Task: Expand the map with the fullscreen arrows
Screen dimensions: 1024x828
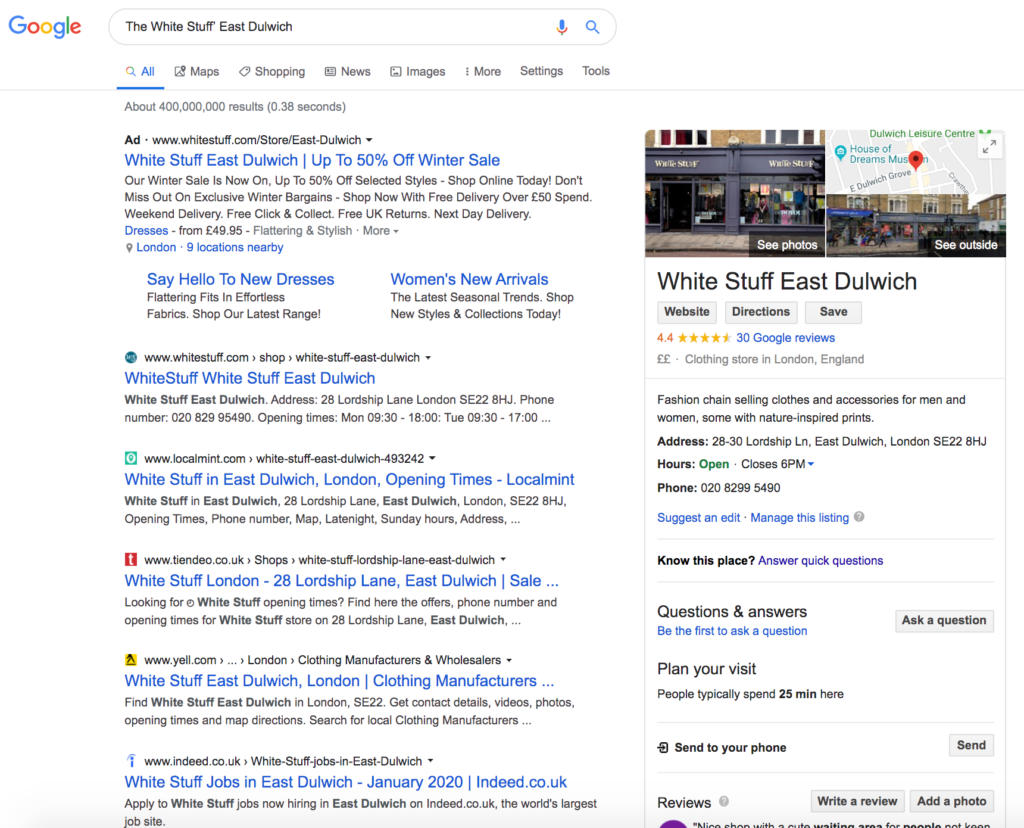Action: tap(989, 147)
